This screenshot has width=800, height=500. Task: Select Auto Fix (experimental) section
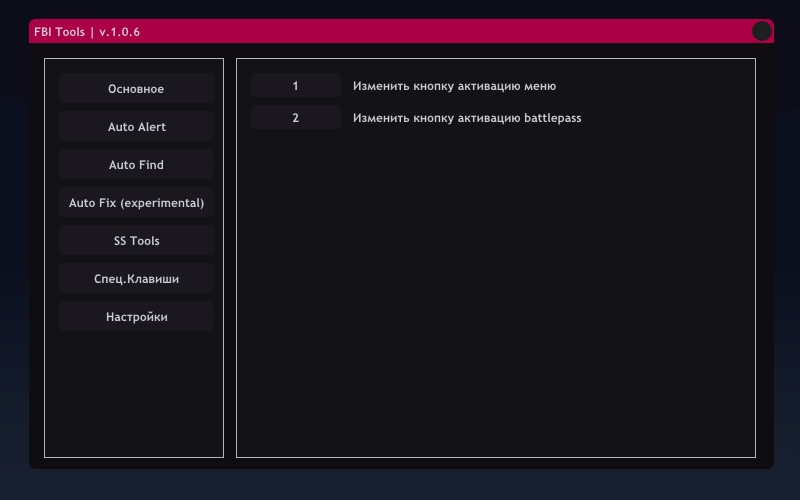136,203
